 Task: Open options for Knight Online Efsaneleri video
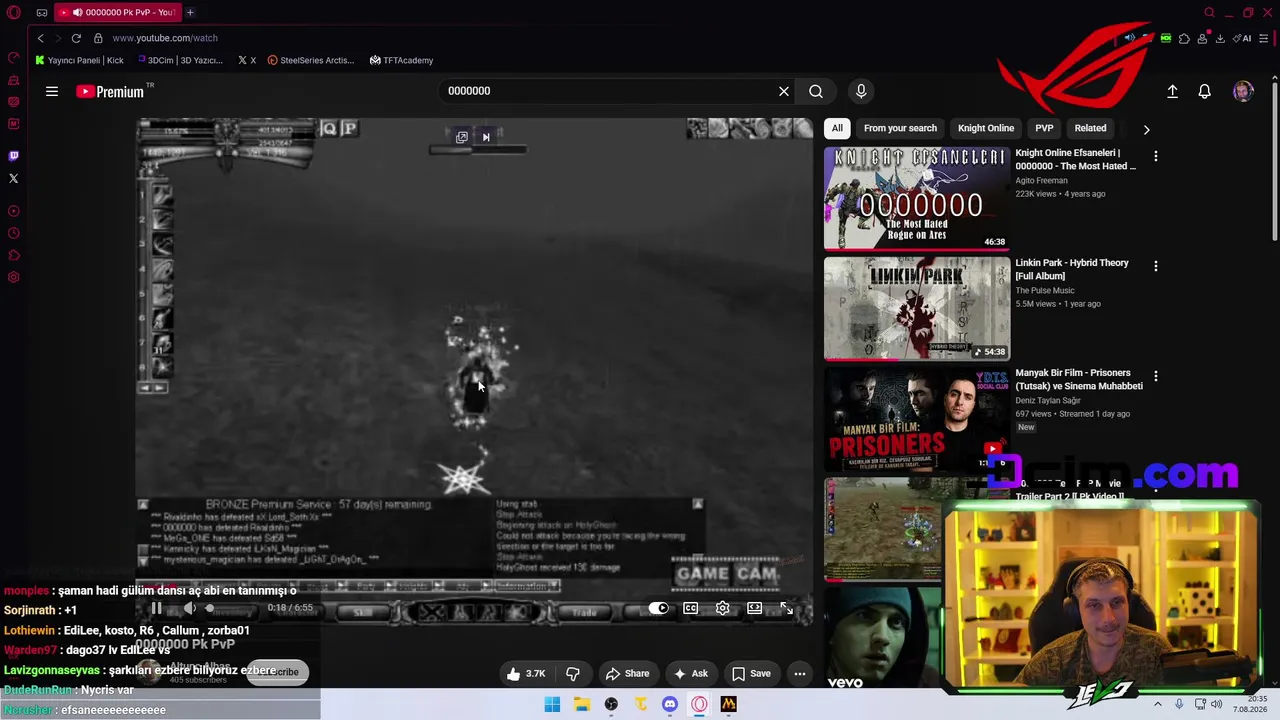1156,156
